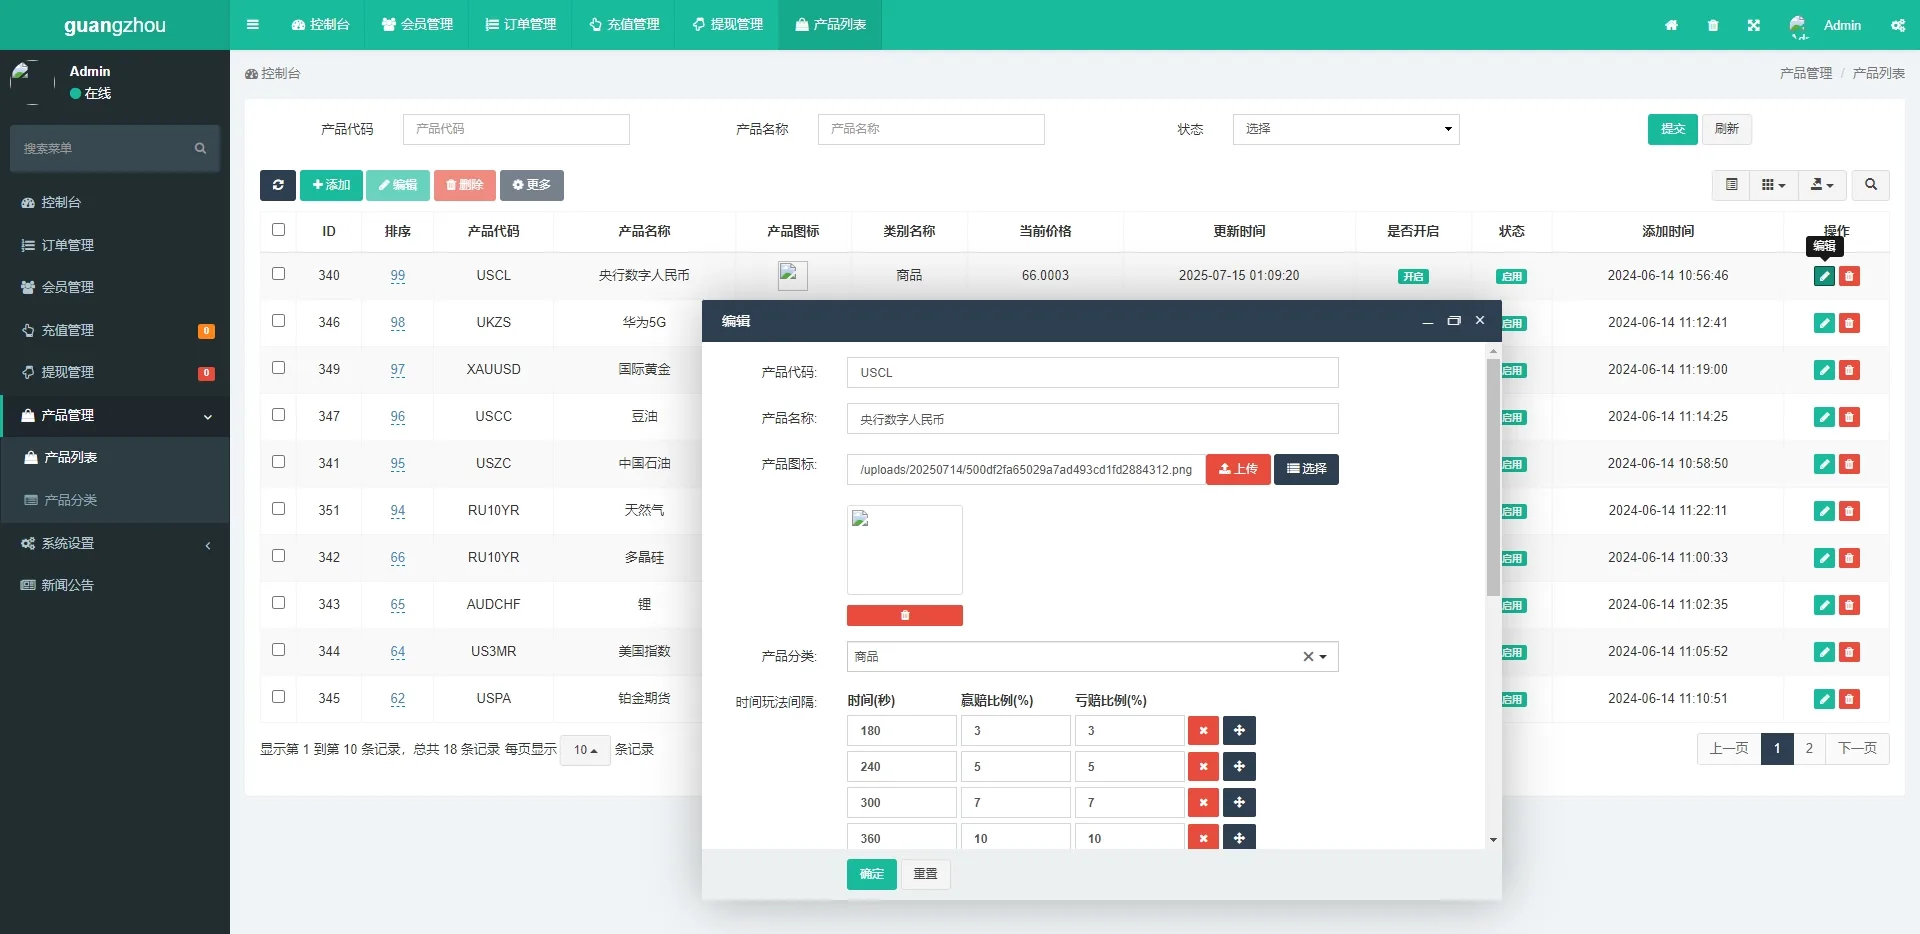Click the fullscreen icon in the top bar
Viewport: 1920px width, 934px height.
(x=1753, y=25)
